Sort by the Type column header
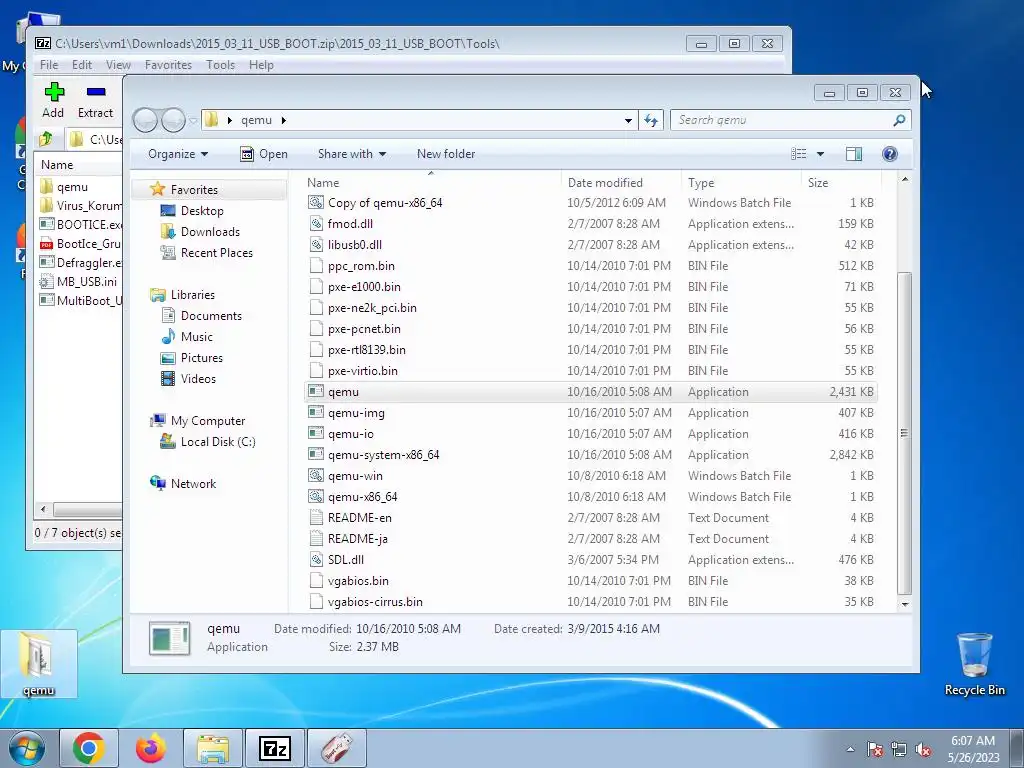Viewport: 1024px width, 768px height. pos(741,183)
